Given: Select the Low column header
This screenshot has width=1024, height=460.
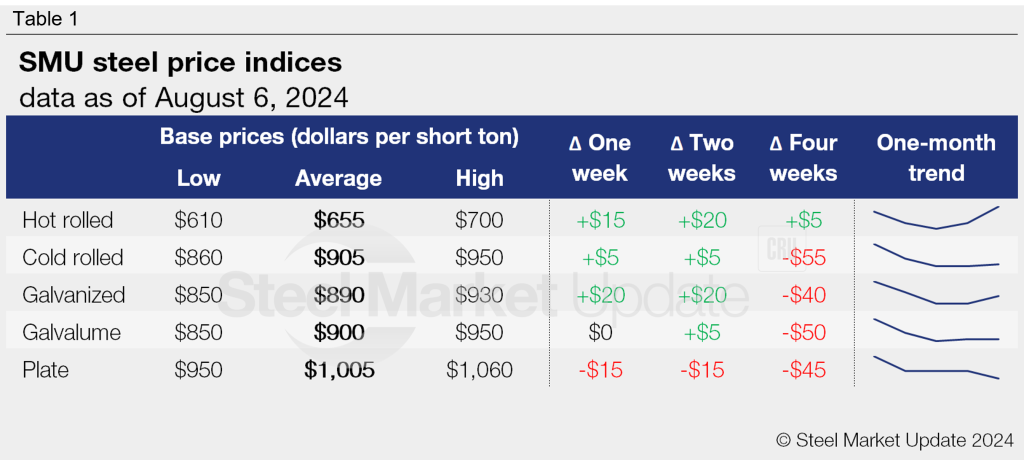Looking at the screenshot, I should 199,178.
